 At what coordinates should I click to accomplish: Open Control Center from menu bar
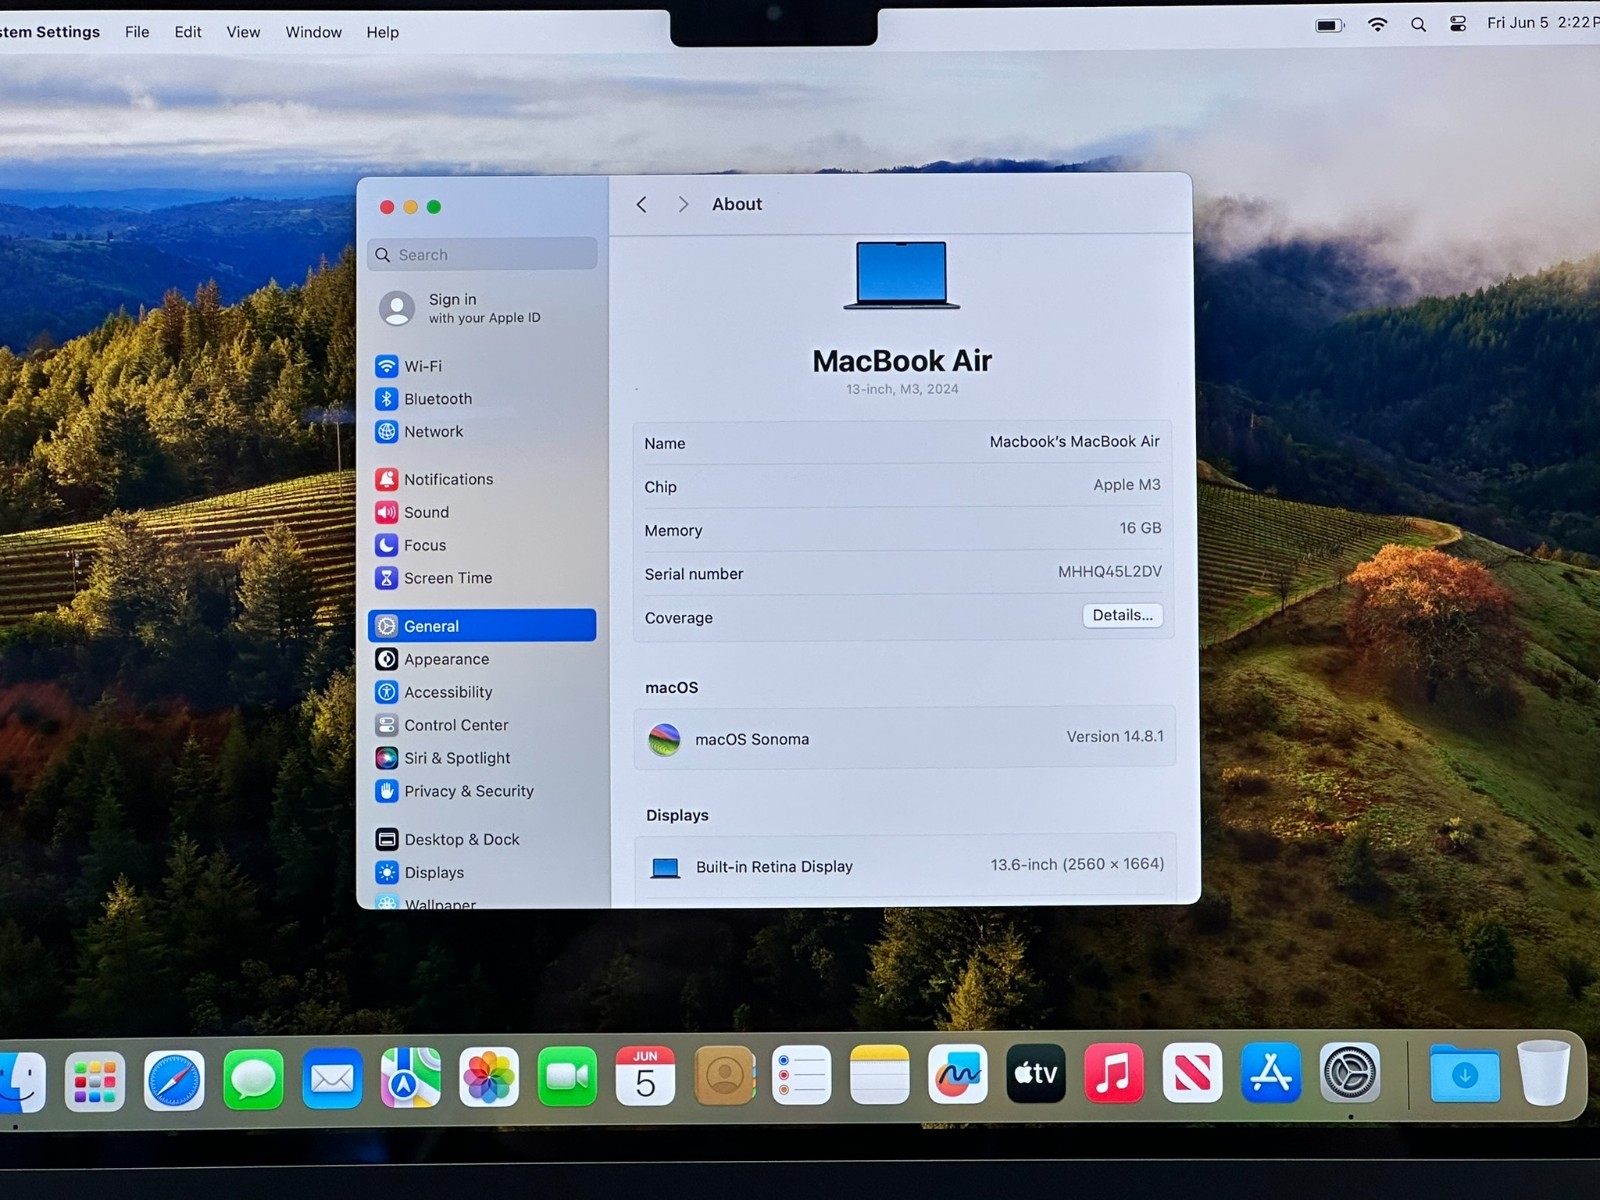[x=1458, y=24]
